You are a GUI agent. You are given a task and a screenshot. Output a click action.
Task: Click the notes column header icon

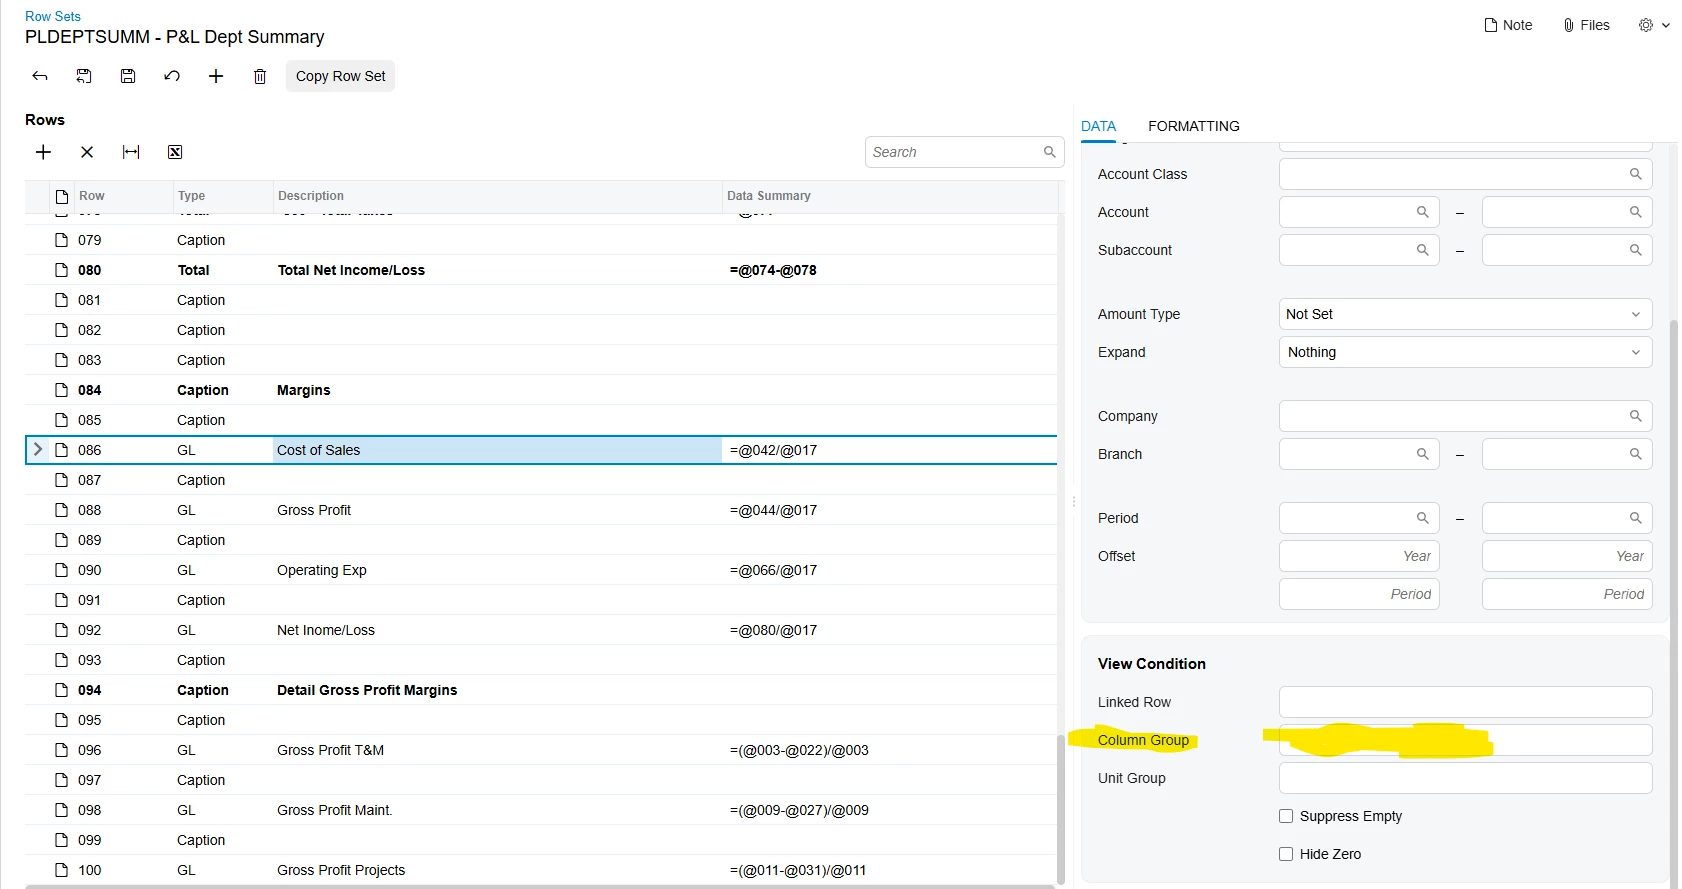[62, 196]
